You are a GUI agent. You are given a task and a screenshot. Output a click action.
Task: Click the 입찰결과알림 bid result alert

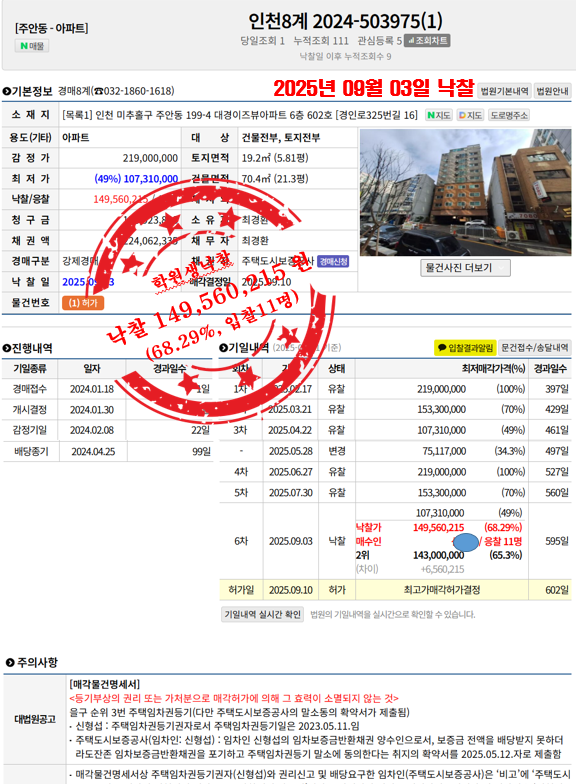[465, 348]
